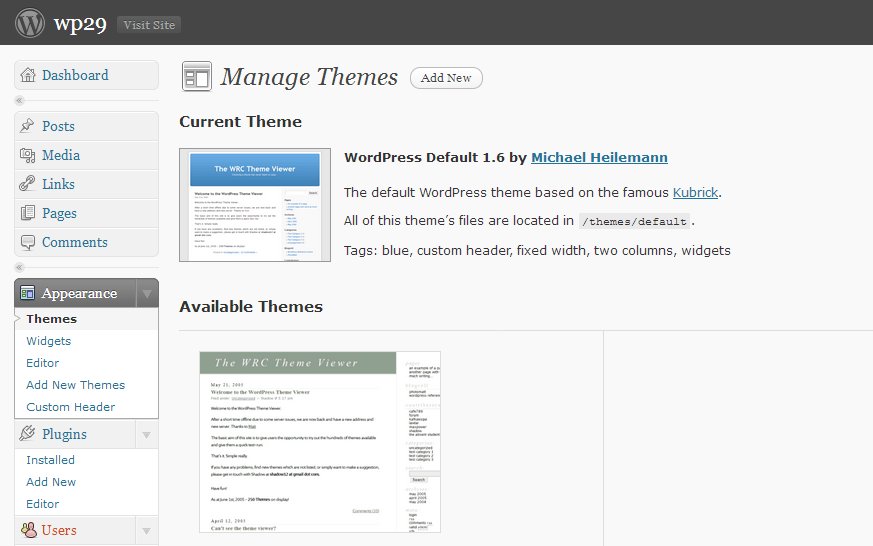Click the WordPress logo icon
The height and width of the screenshot is (546, 873).
(30, 23)
